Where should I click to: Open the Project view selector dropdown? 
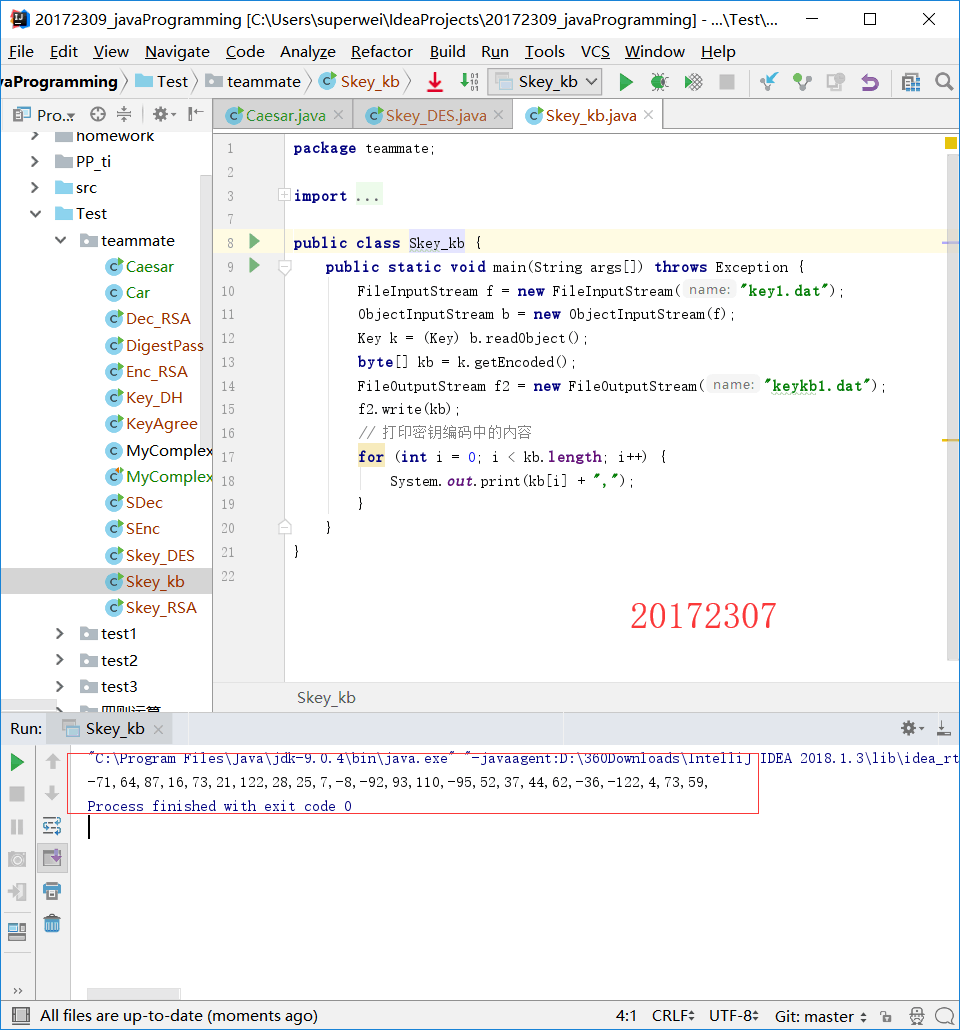(43, 115)
